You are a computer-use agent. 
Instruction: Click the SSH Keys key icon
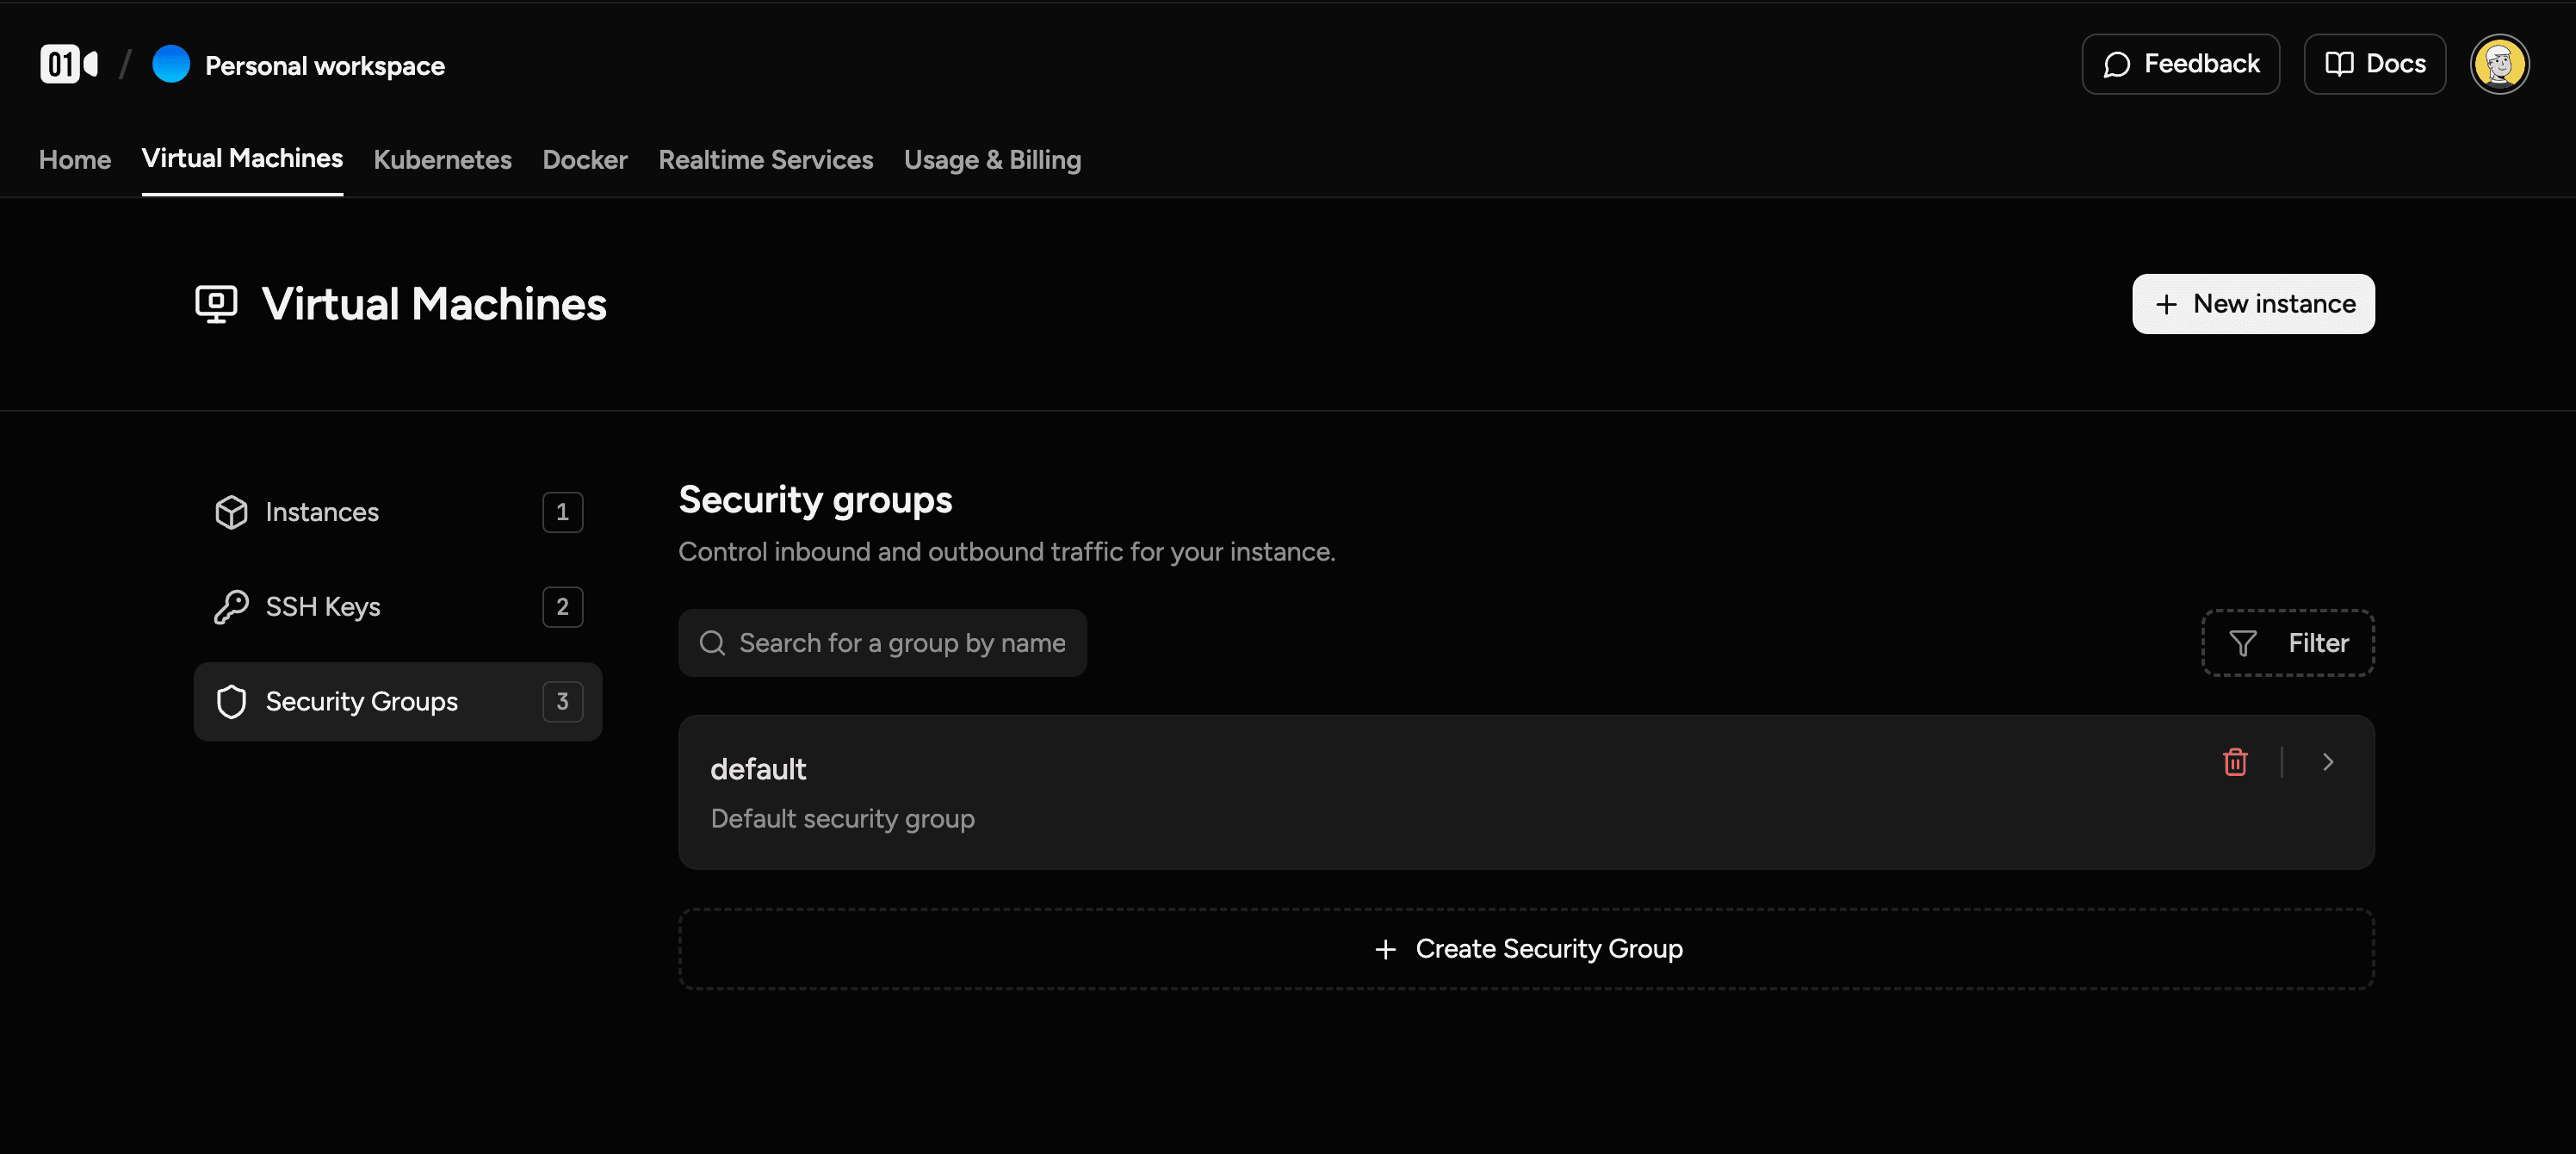pos(231,606)
